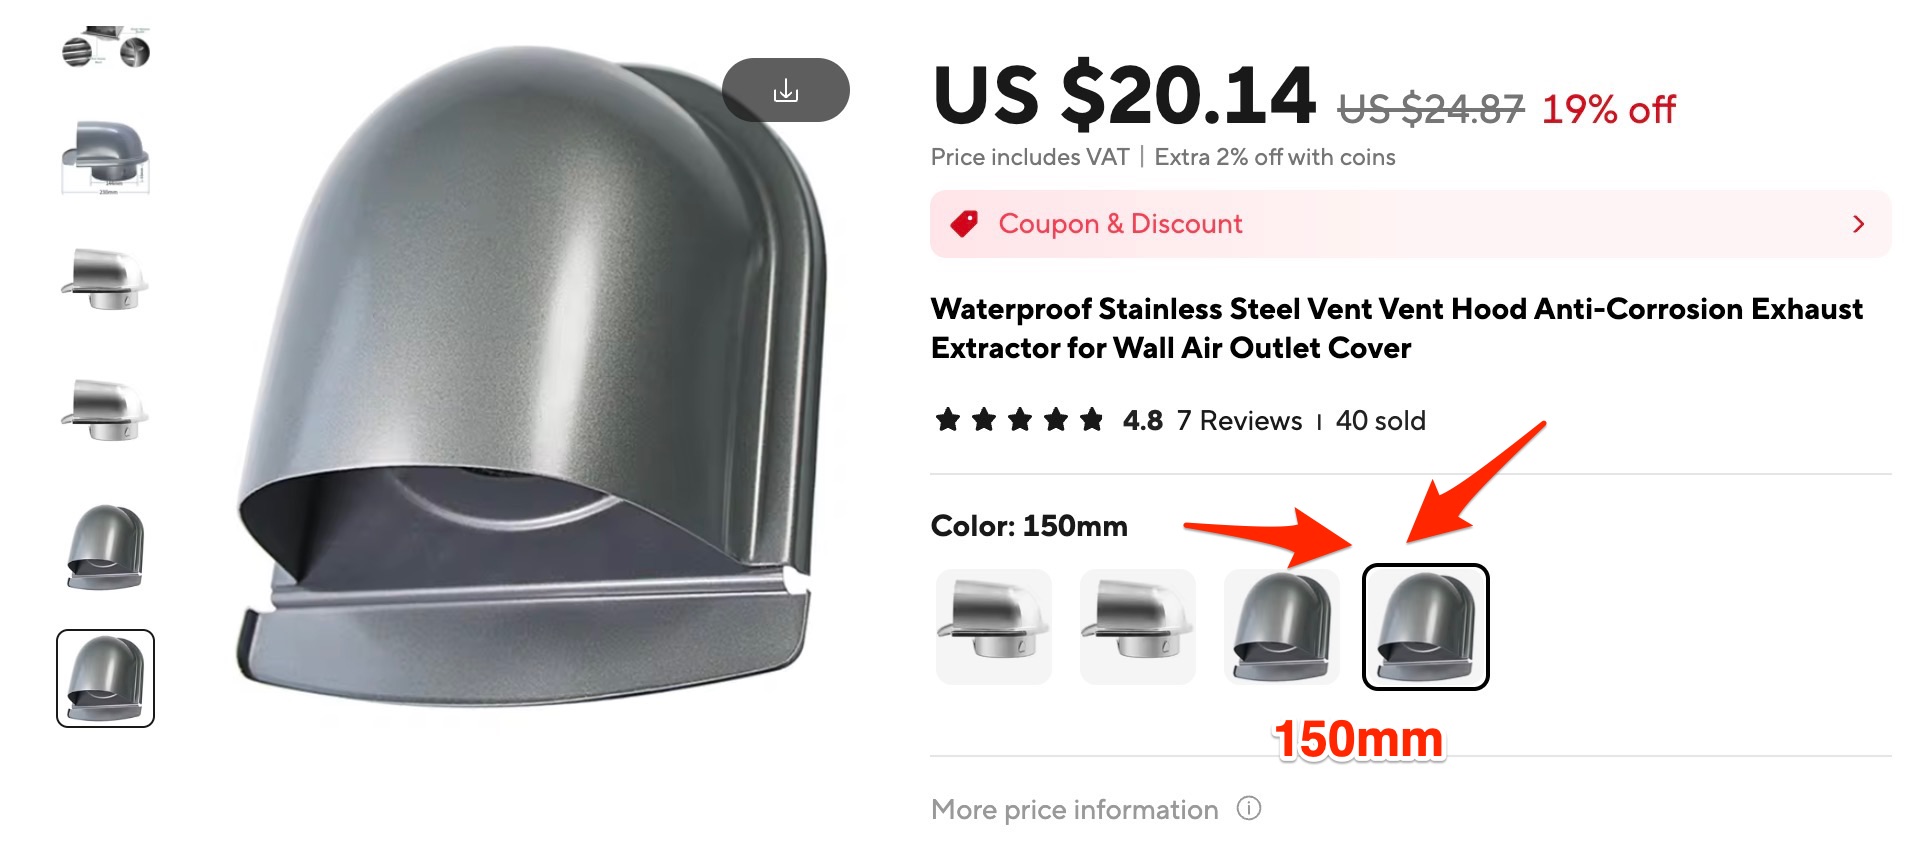View the selected bottom vent thumbnail
Image resolution: width=1912 pixels, height=868 pixels.
coord(106,678)
